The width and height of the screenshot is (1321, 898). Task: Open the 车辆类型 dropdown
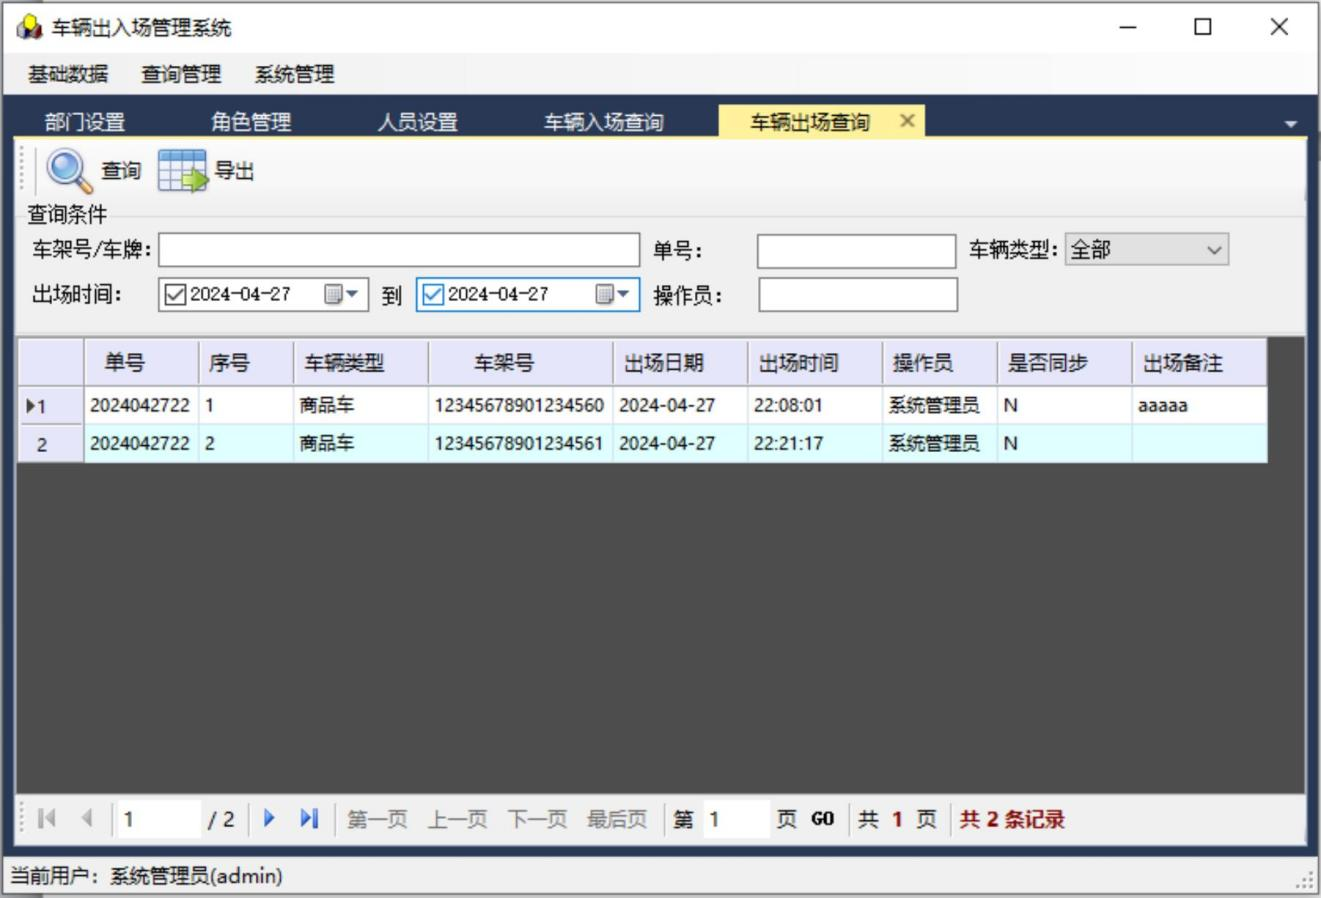[x=1214, y=250]
